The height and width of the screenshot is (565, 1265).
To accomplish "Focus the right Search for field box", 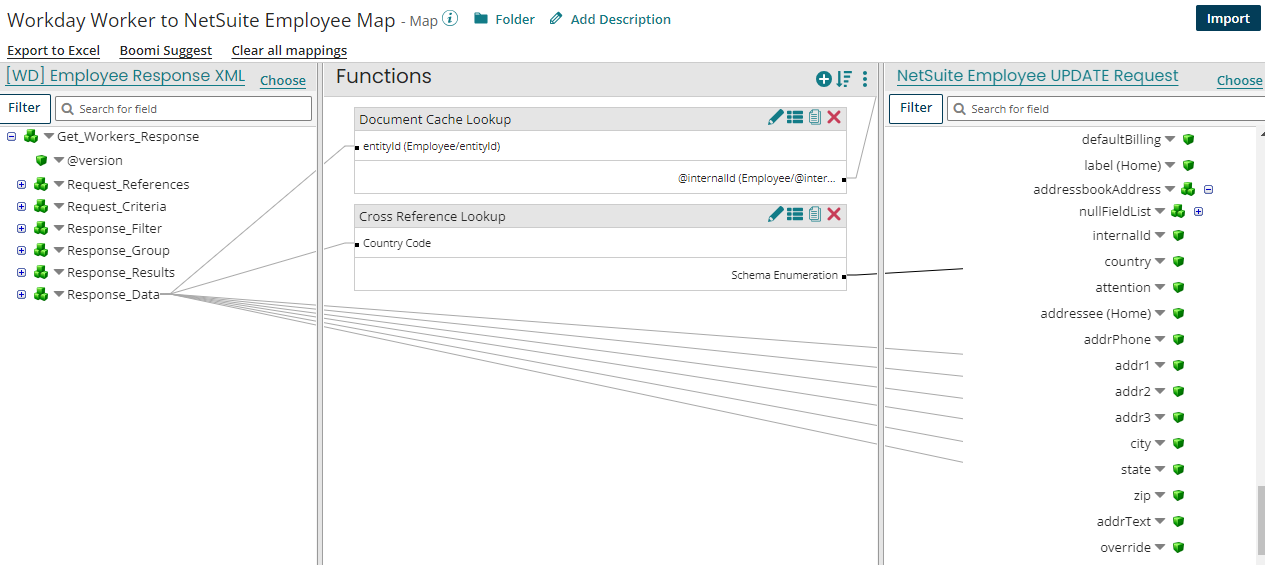I will point(1106,108).
